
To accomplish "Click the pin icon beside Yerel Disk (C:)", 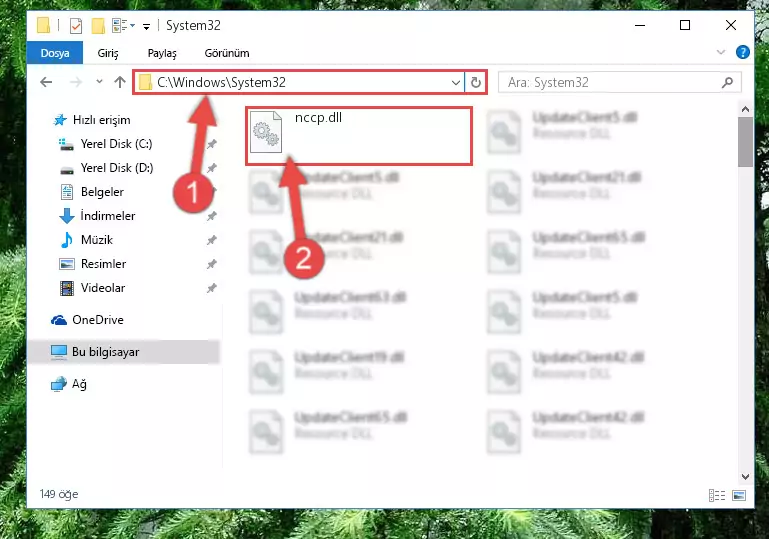I will 211,144.
